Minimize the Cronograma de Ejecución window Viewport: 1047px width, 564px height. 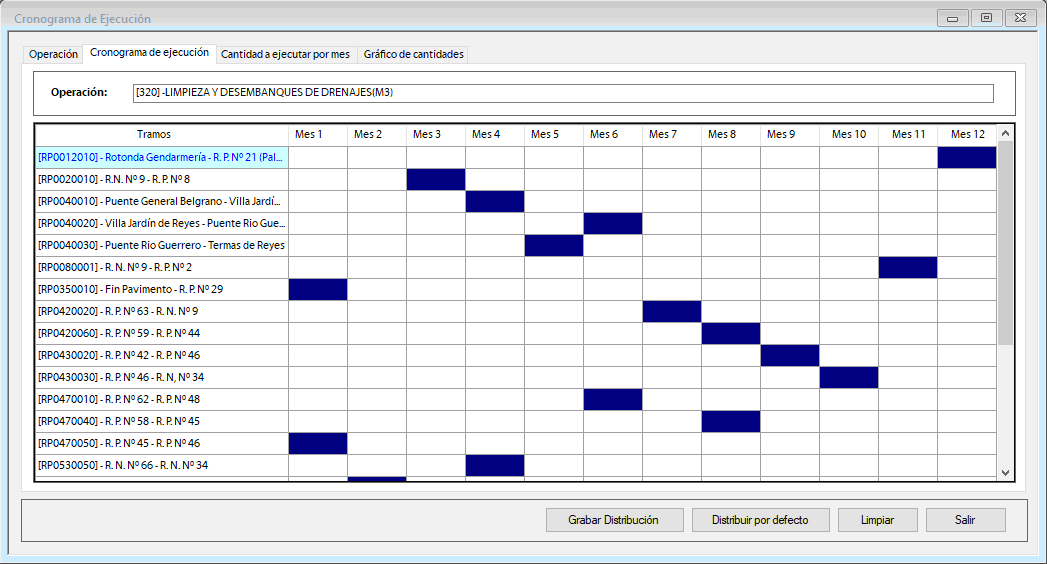[953, 18]
